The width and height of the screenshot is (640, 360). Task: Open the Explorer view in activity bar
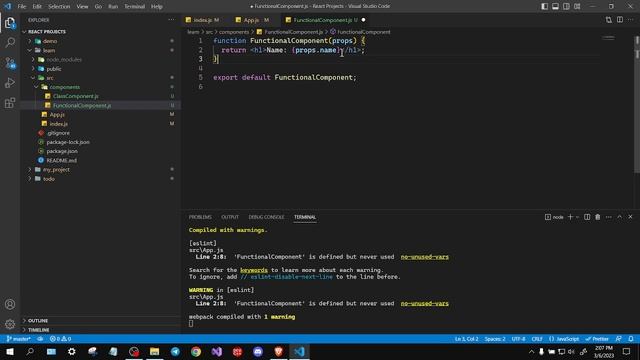pos(10,23)
